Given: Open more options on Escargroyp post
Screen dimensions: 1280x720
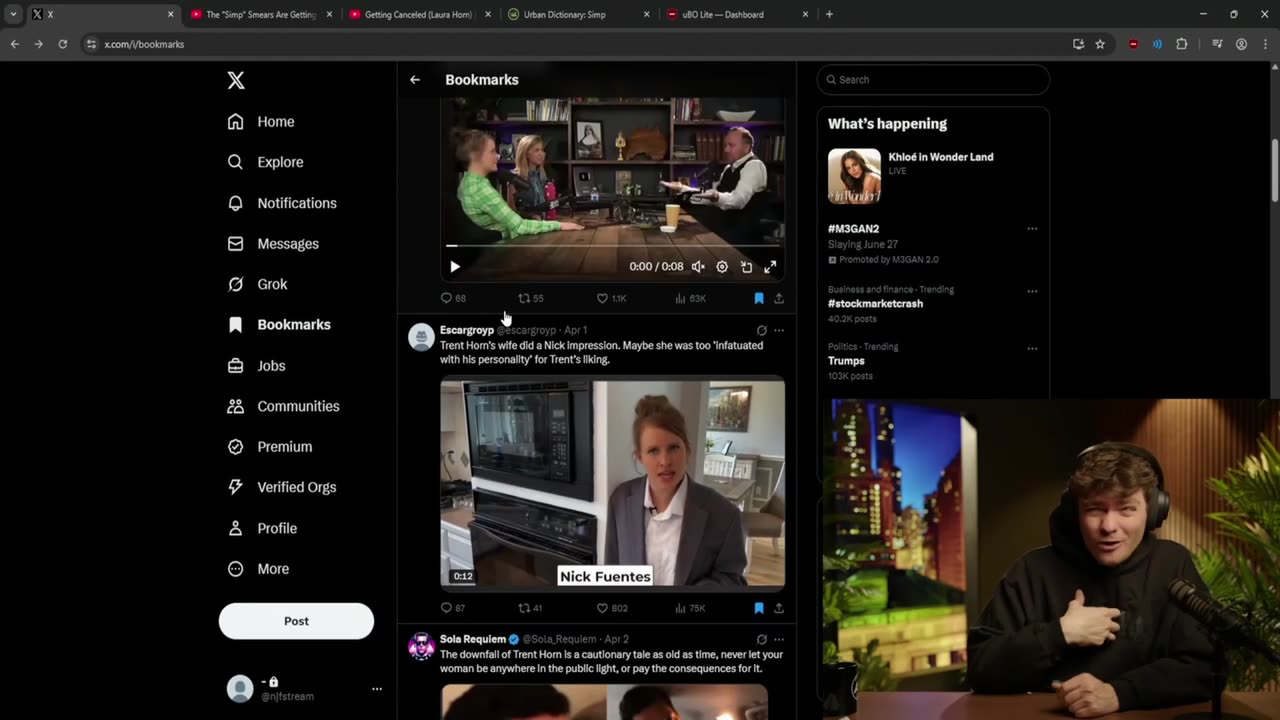Looking at the screenshot, I should [x=779, y=330].
